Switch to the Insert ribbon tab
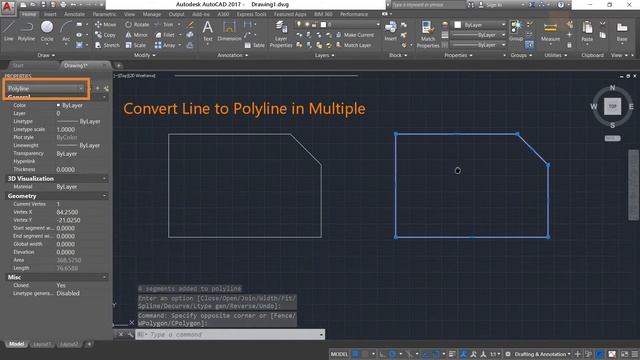Viewport: 640px width, 360px height. tap(50, 14)
